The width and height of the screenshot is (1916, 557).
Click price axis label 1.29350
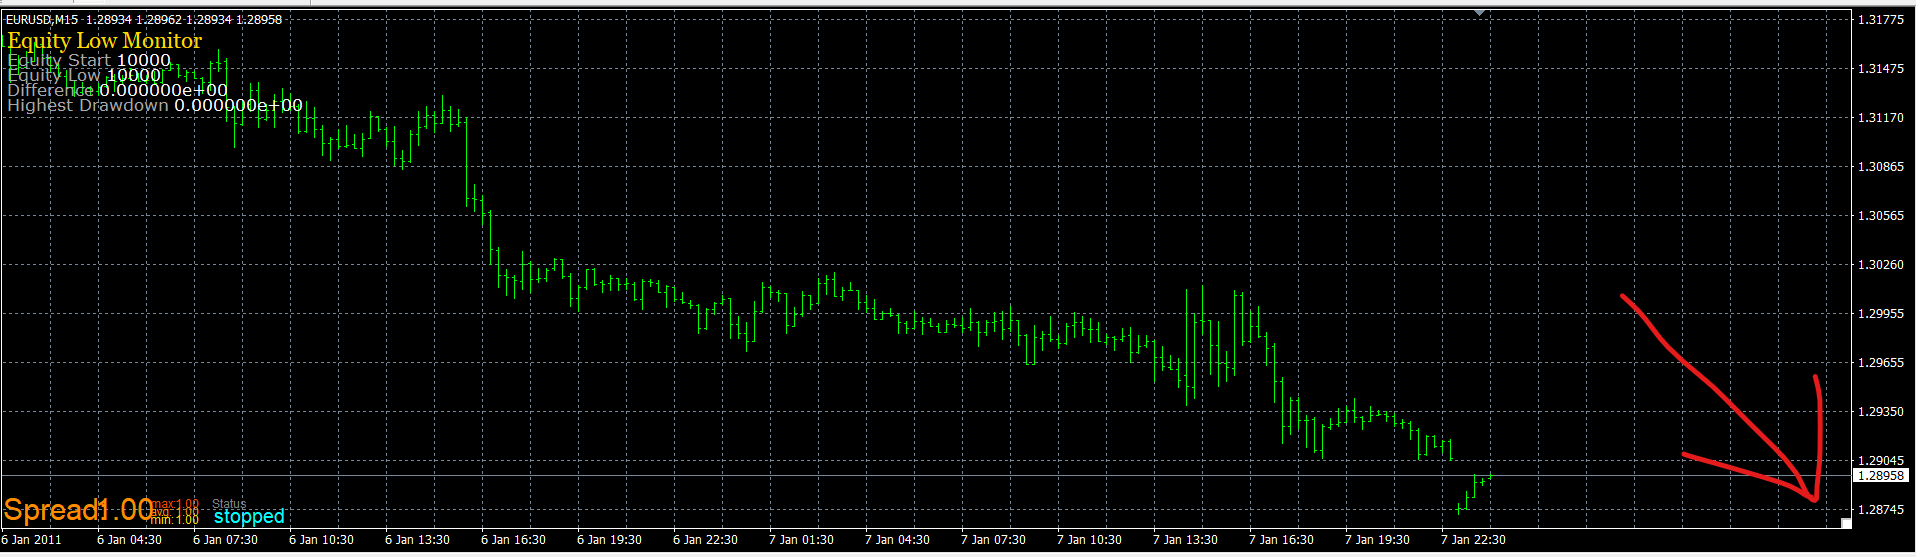(1880, 411)
